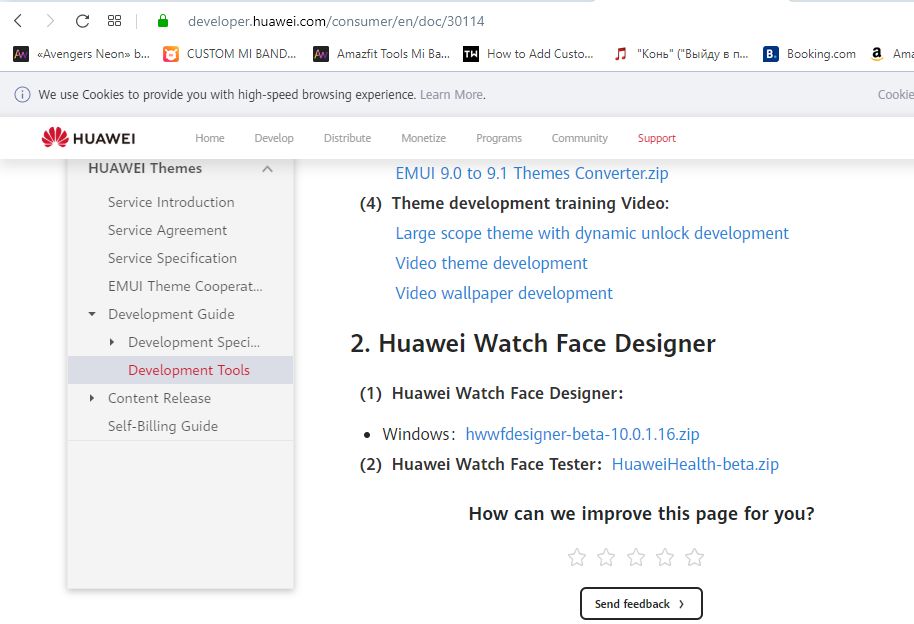The height and width of the screenshot is (624, 914).
Task: Click the Learn More cookie link
Action: 452,94
